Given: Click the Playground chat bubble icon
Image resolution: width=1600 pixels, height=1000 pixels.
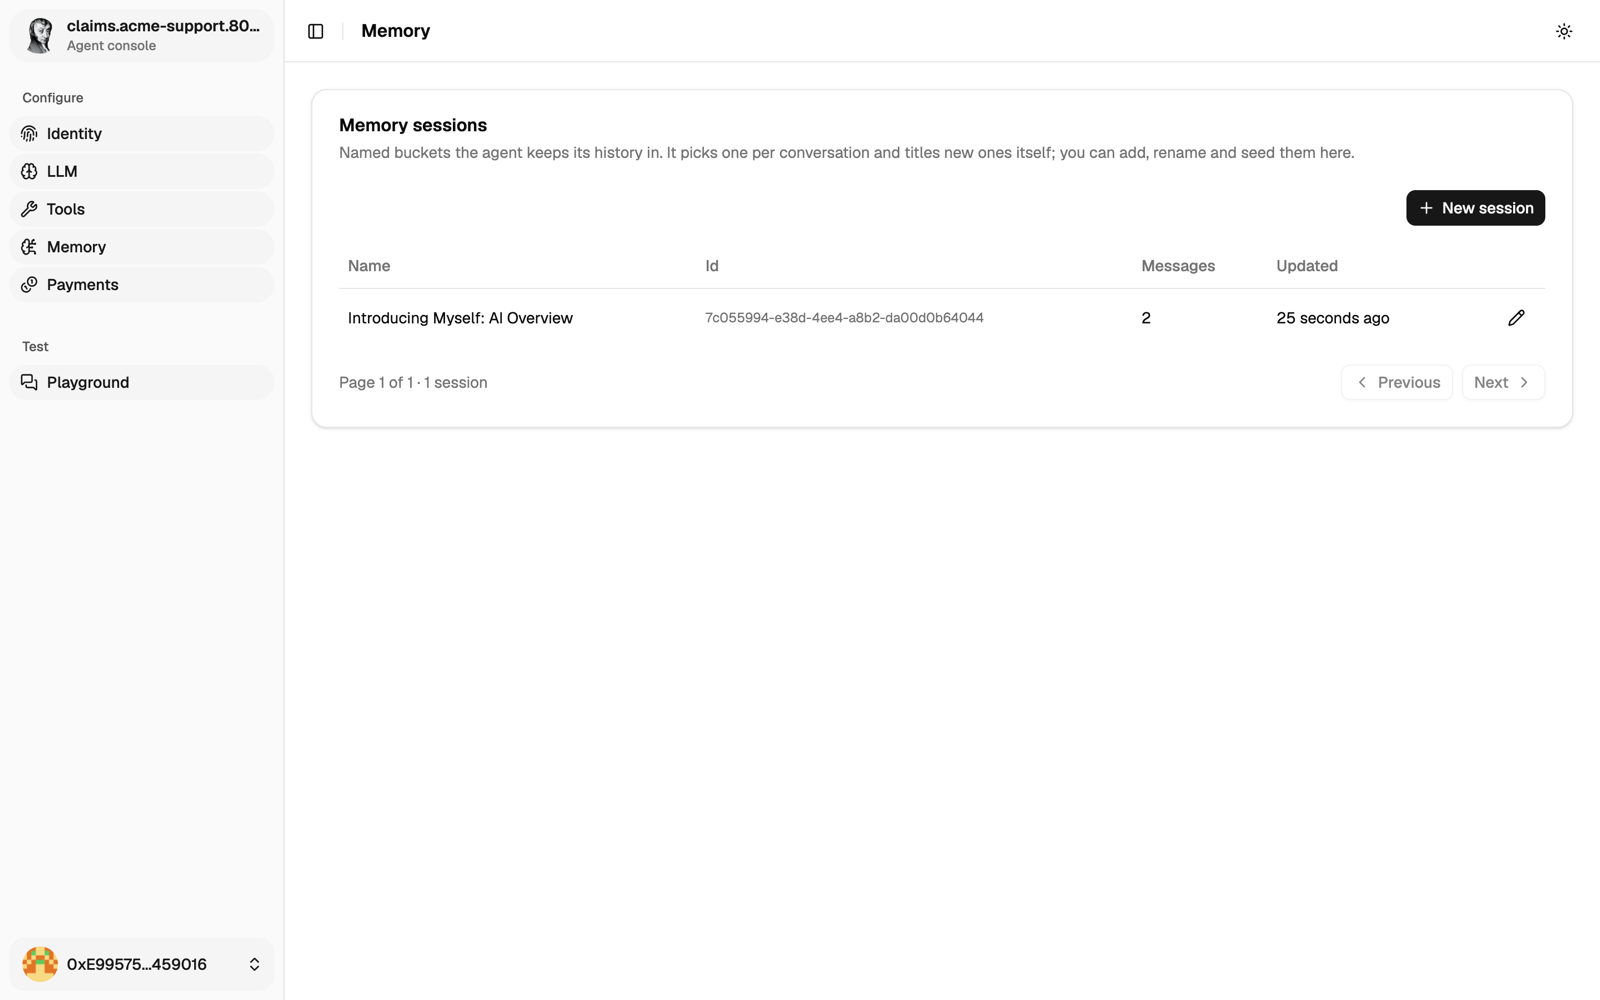Looking at the screenshot, I should 29,383.
